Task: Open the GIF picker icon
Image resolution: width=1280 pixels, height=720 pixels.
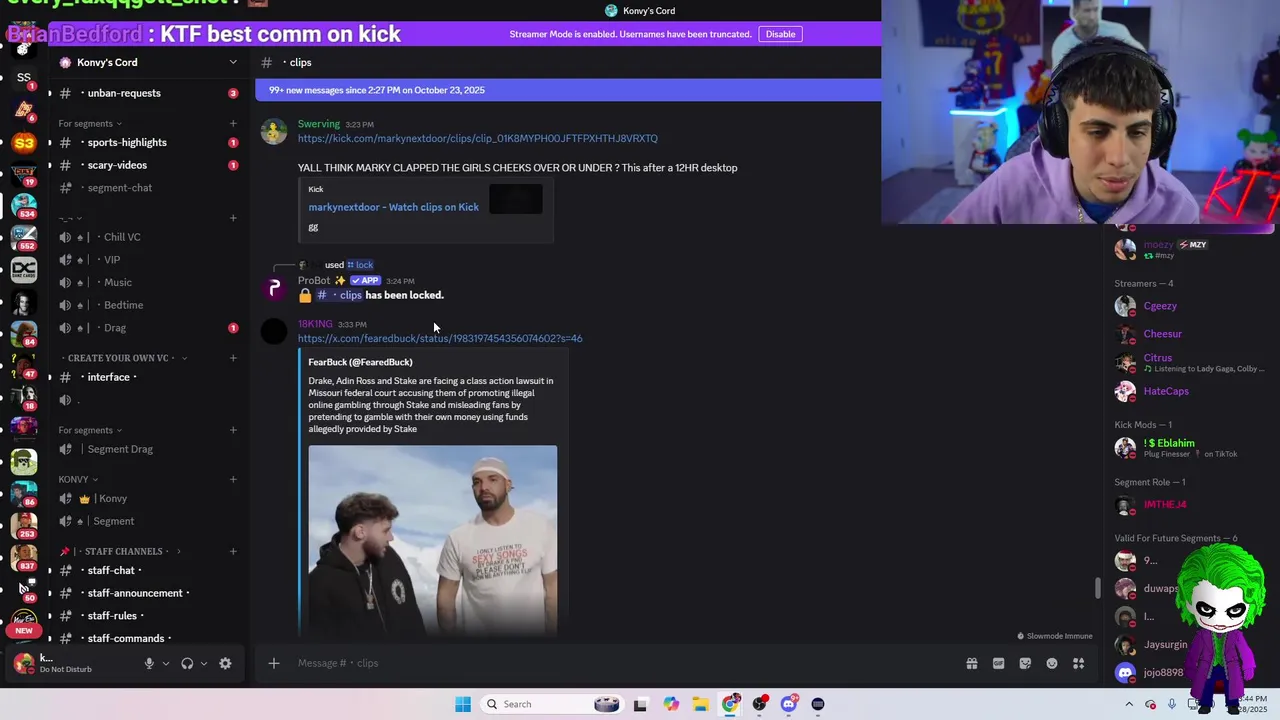Action: [x=998, y=663]
